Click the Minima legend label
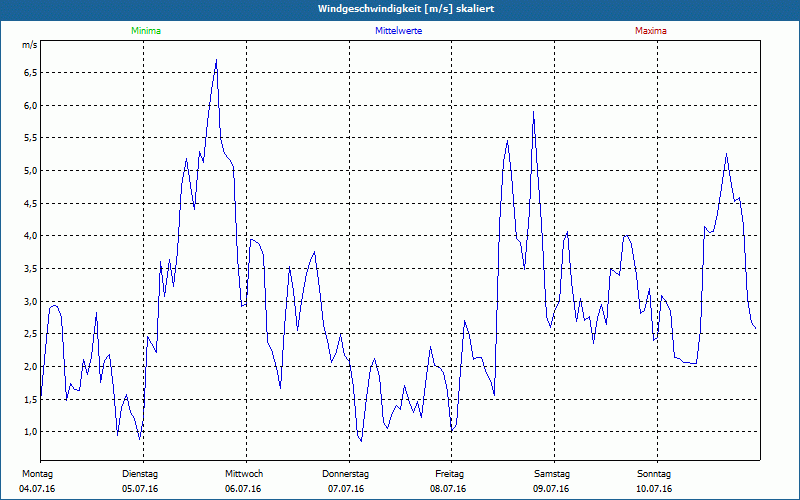The image size is (800, 500). pyautogui.click(x=146, y=31)
